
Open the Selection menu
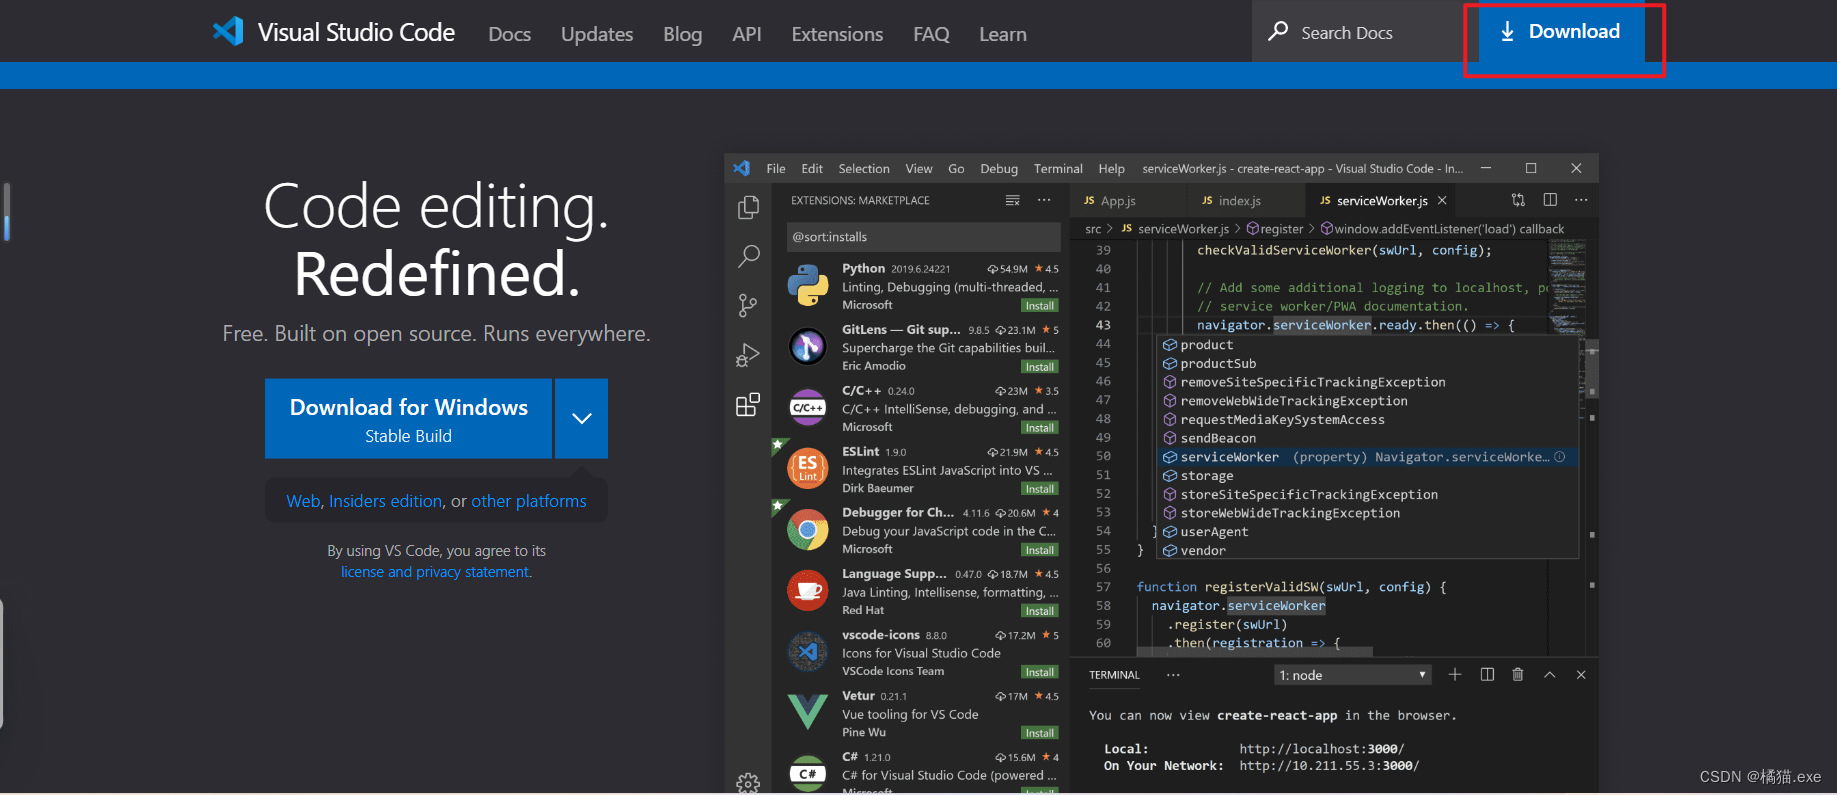[864, 169]
